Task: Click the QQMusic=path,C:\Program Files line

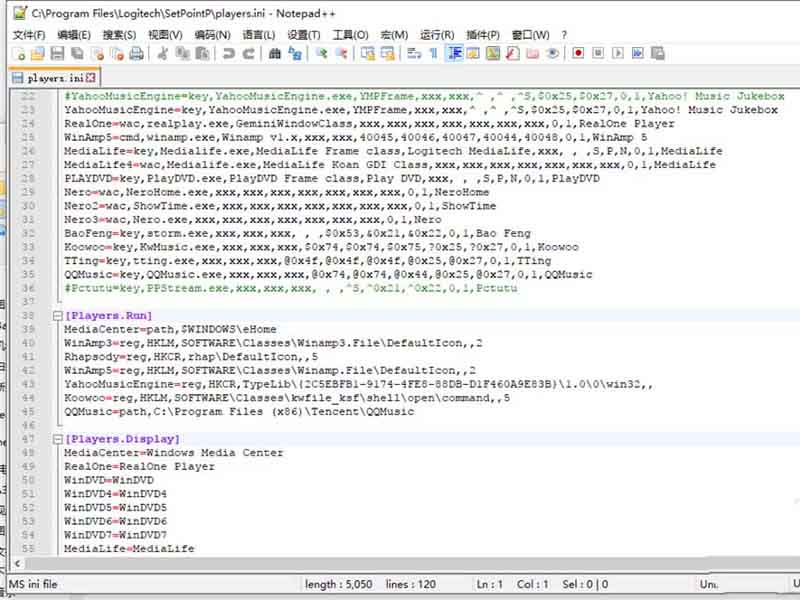Action: pyautogui.click(x=239, y=412)
